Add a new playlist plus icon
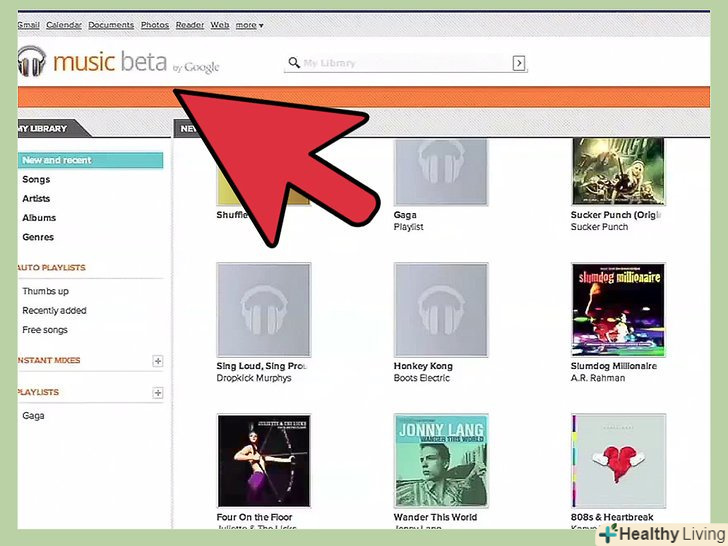The image size is (728, 546). tap(158, 393)
